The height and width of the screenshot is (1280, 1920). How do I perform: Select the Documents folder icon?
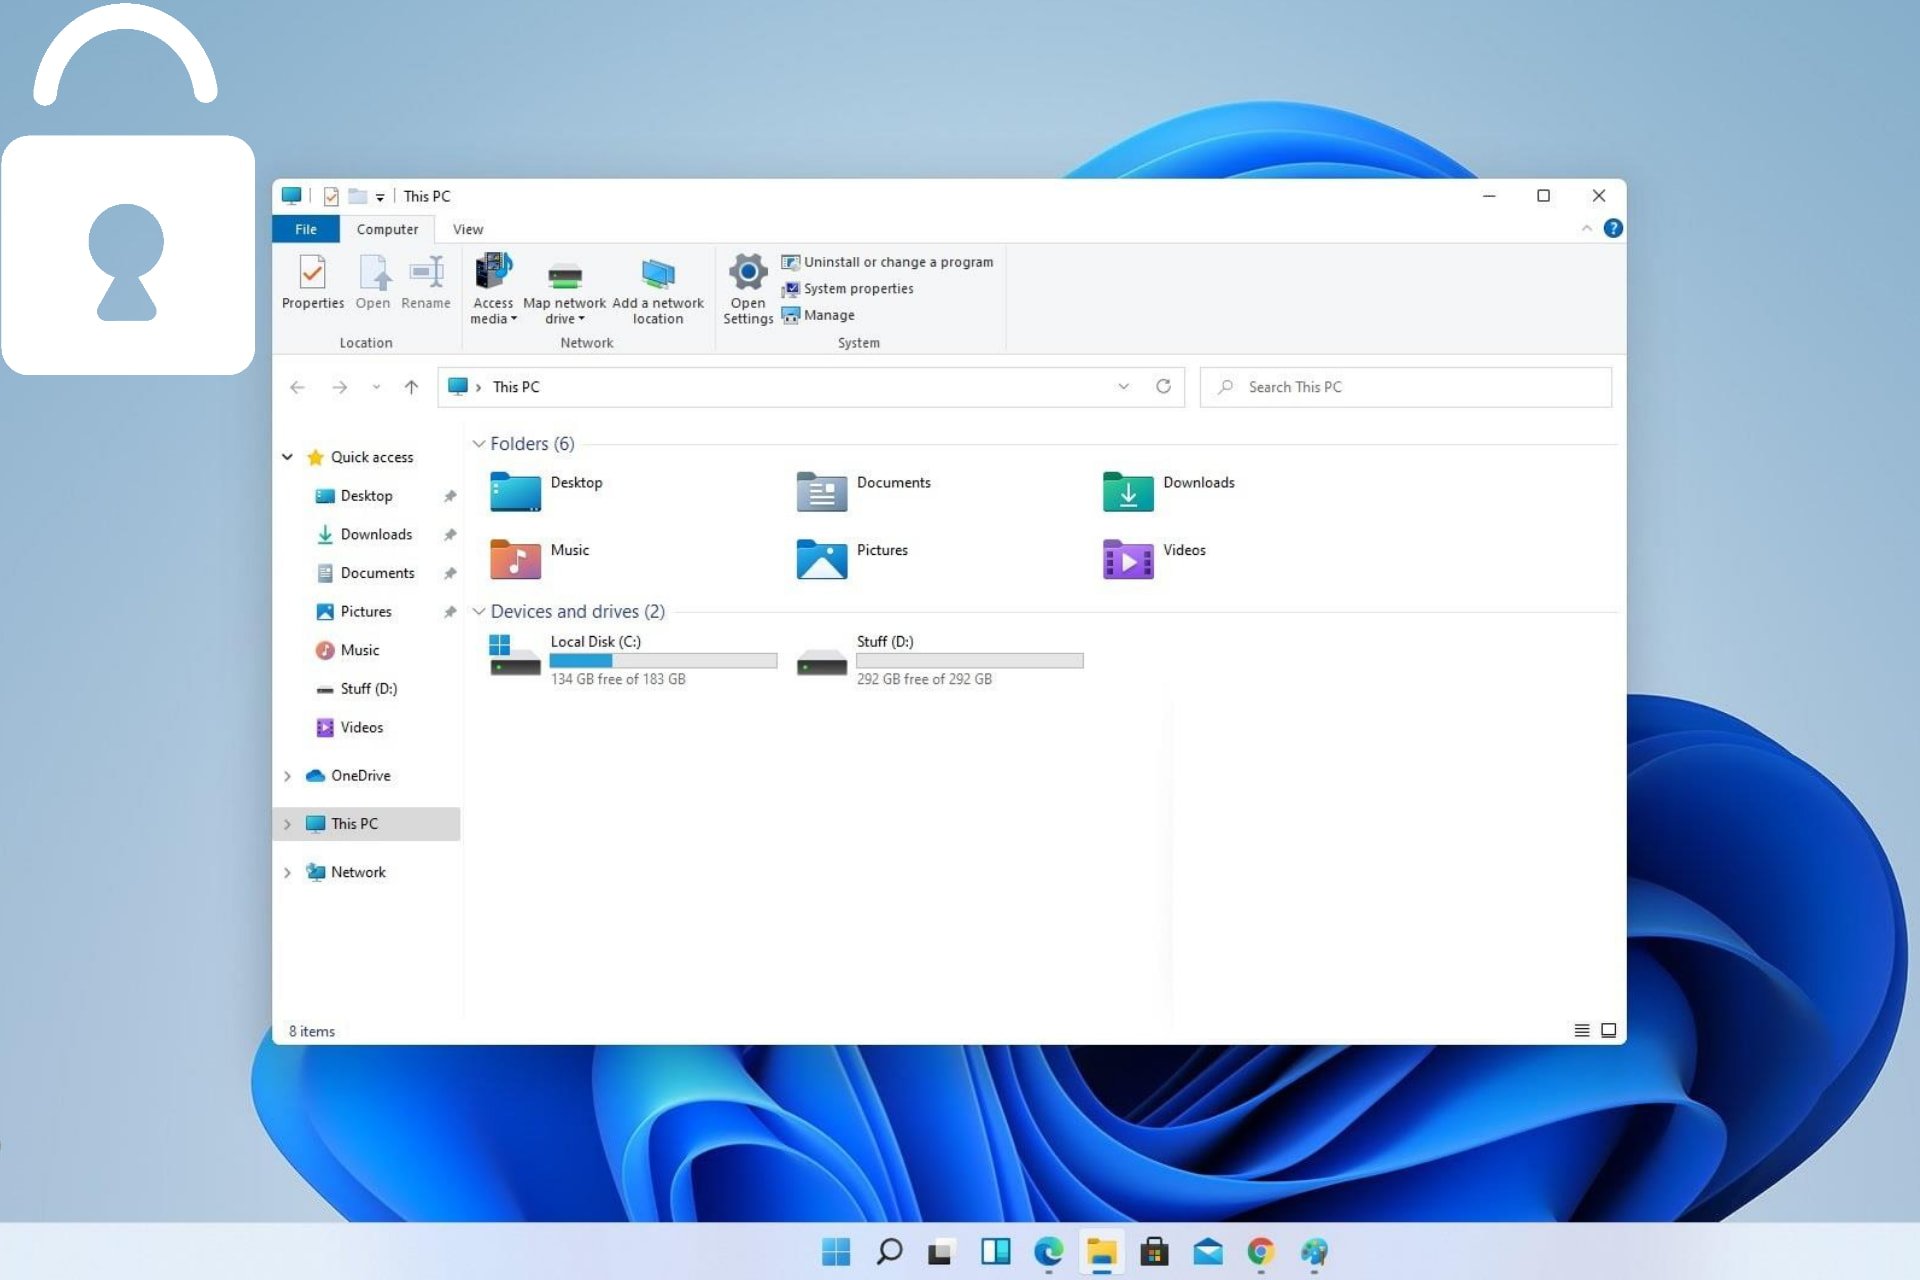(x=821, y=491)
